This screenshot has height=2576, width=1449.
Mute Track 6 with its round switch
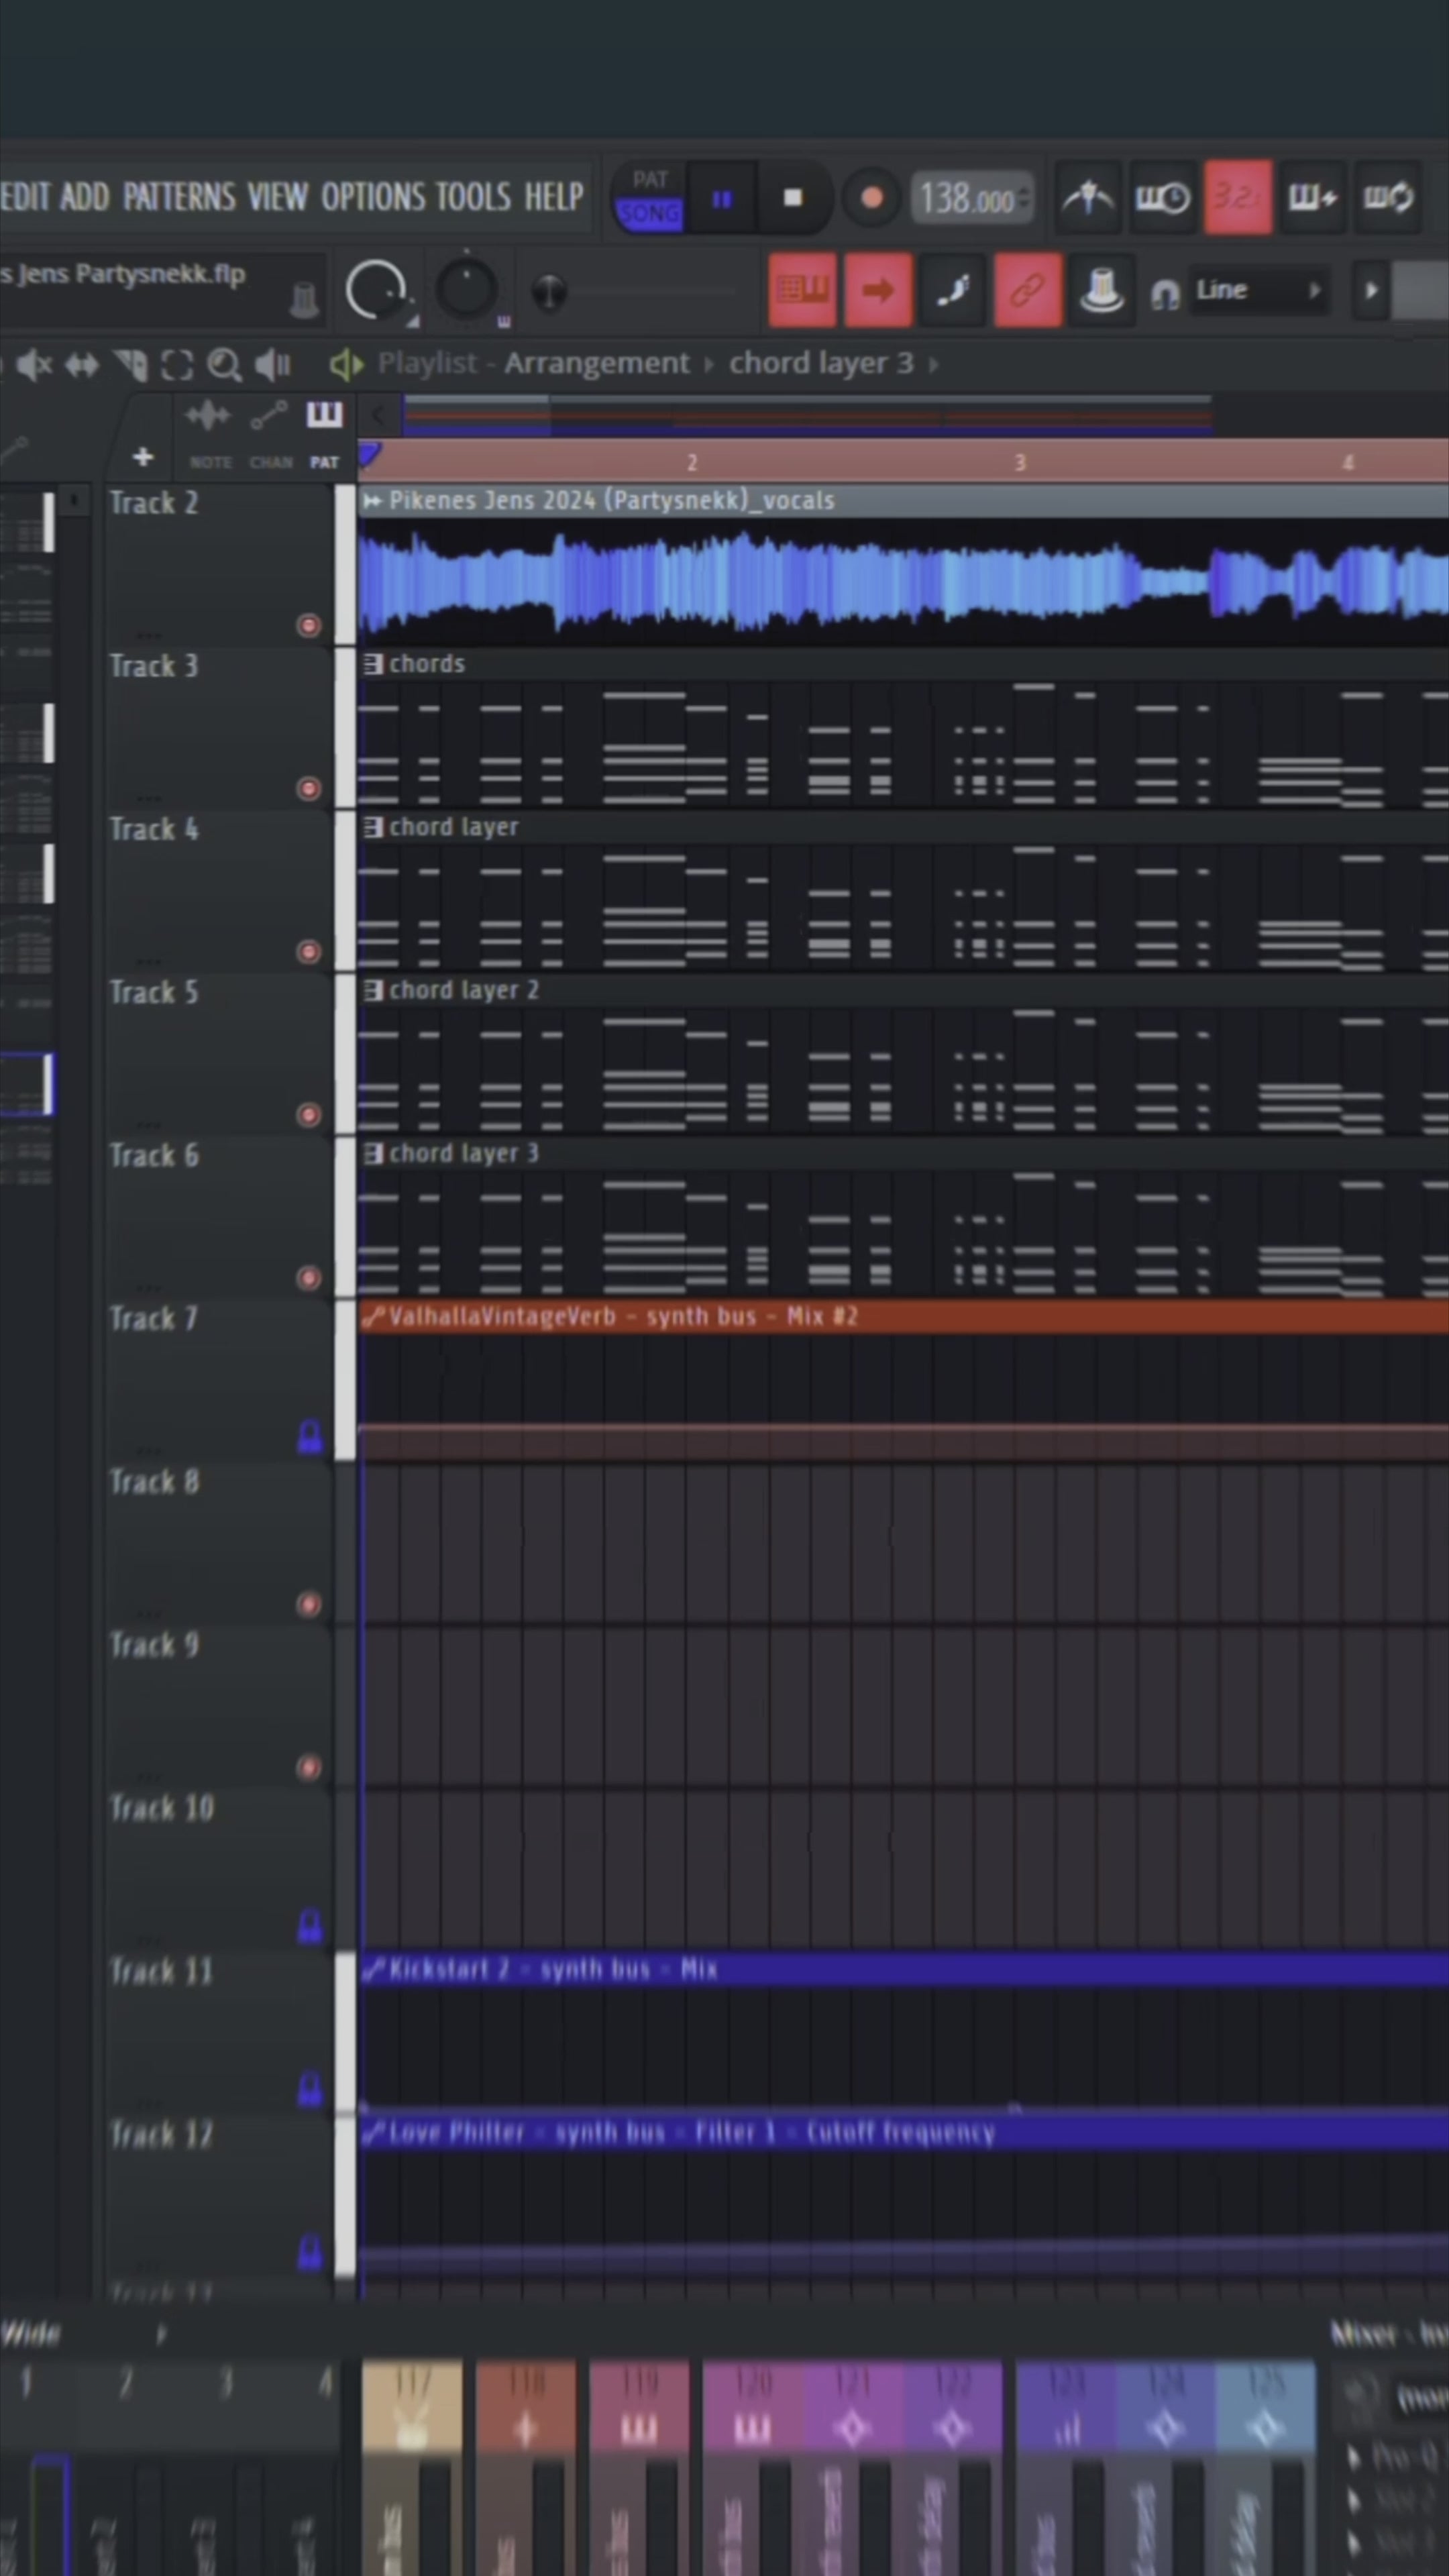point(309,1277)
